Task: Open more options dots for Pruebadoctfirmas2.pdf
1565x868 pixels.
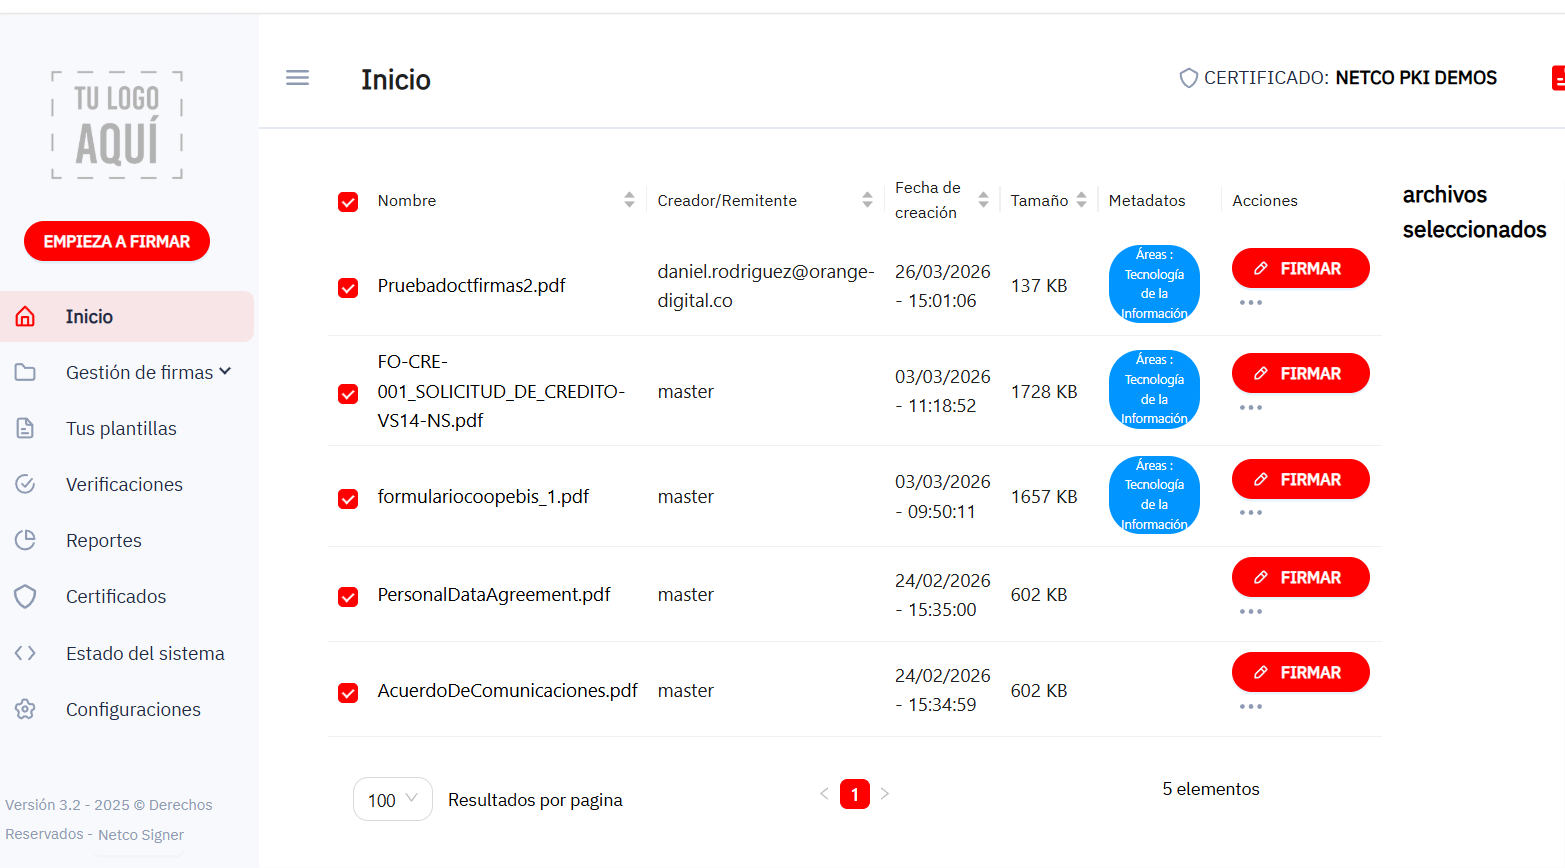Action: coord(1251,302)
